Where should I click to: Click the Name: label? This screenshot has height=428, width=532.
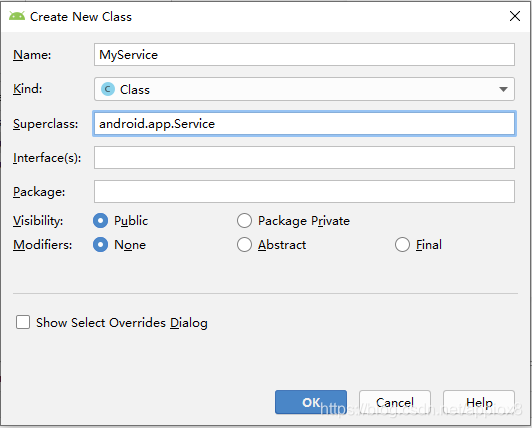32,55
